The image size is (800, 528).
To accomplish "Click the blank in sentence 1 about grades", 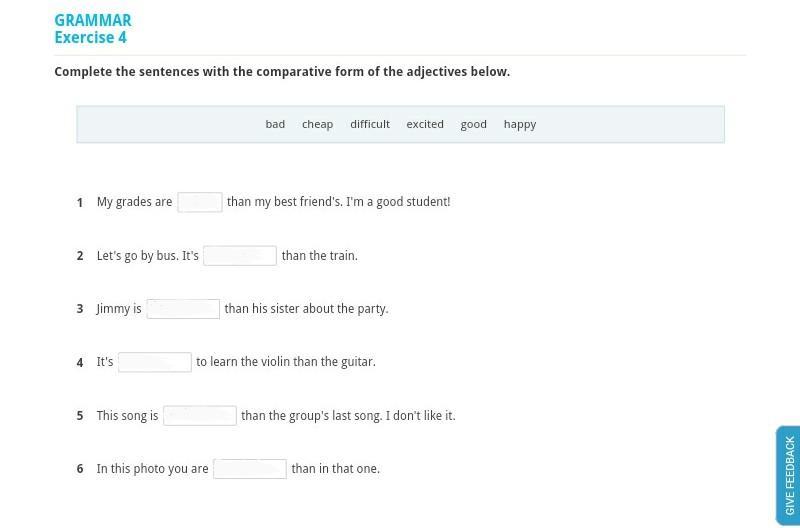I will 199,202.
